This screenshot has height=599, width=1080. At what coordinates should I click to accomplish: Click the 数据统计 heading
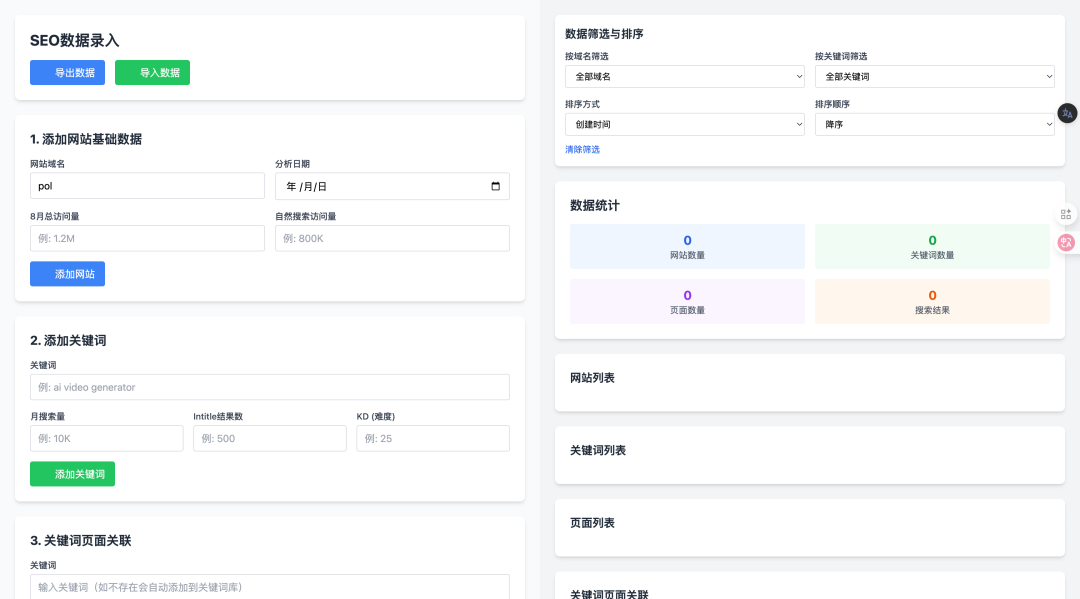point(595,205)
